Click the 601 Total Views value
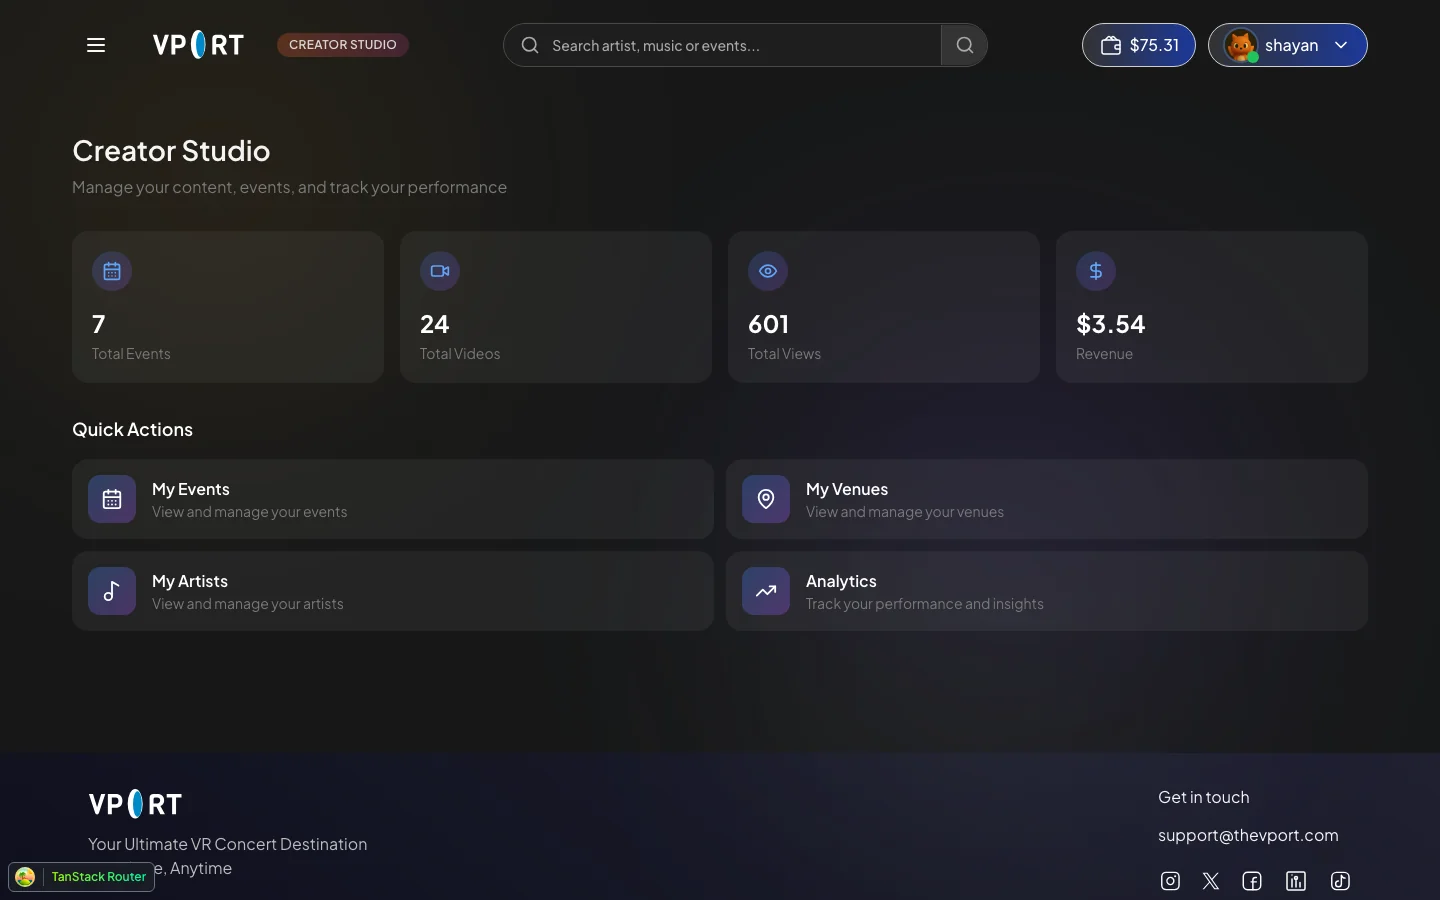The width and height of the screenshot is (1440, 900). point(769,324)
